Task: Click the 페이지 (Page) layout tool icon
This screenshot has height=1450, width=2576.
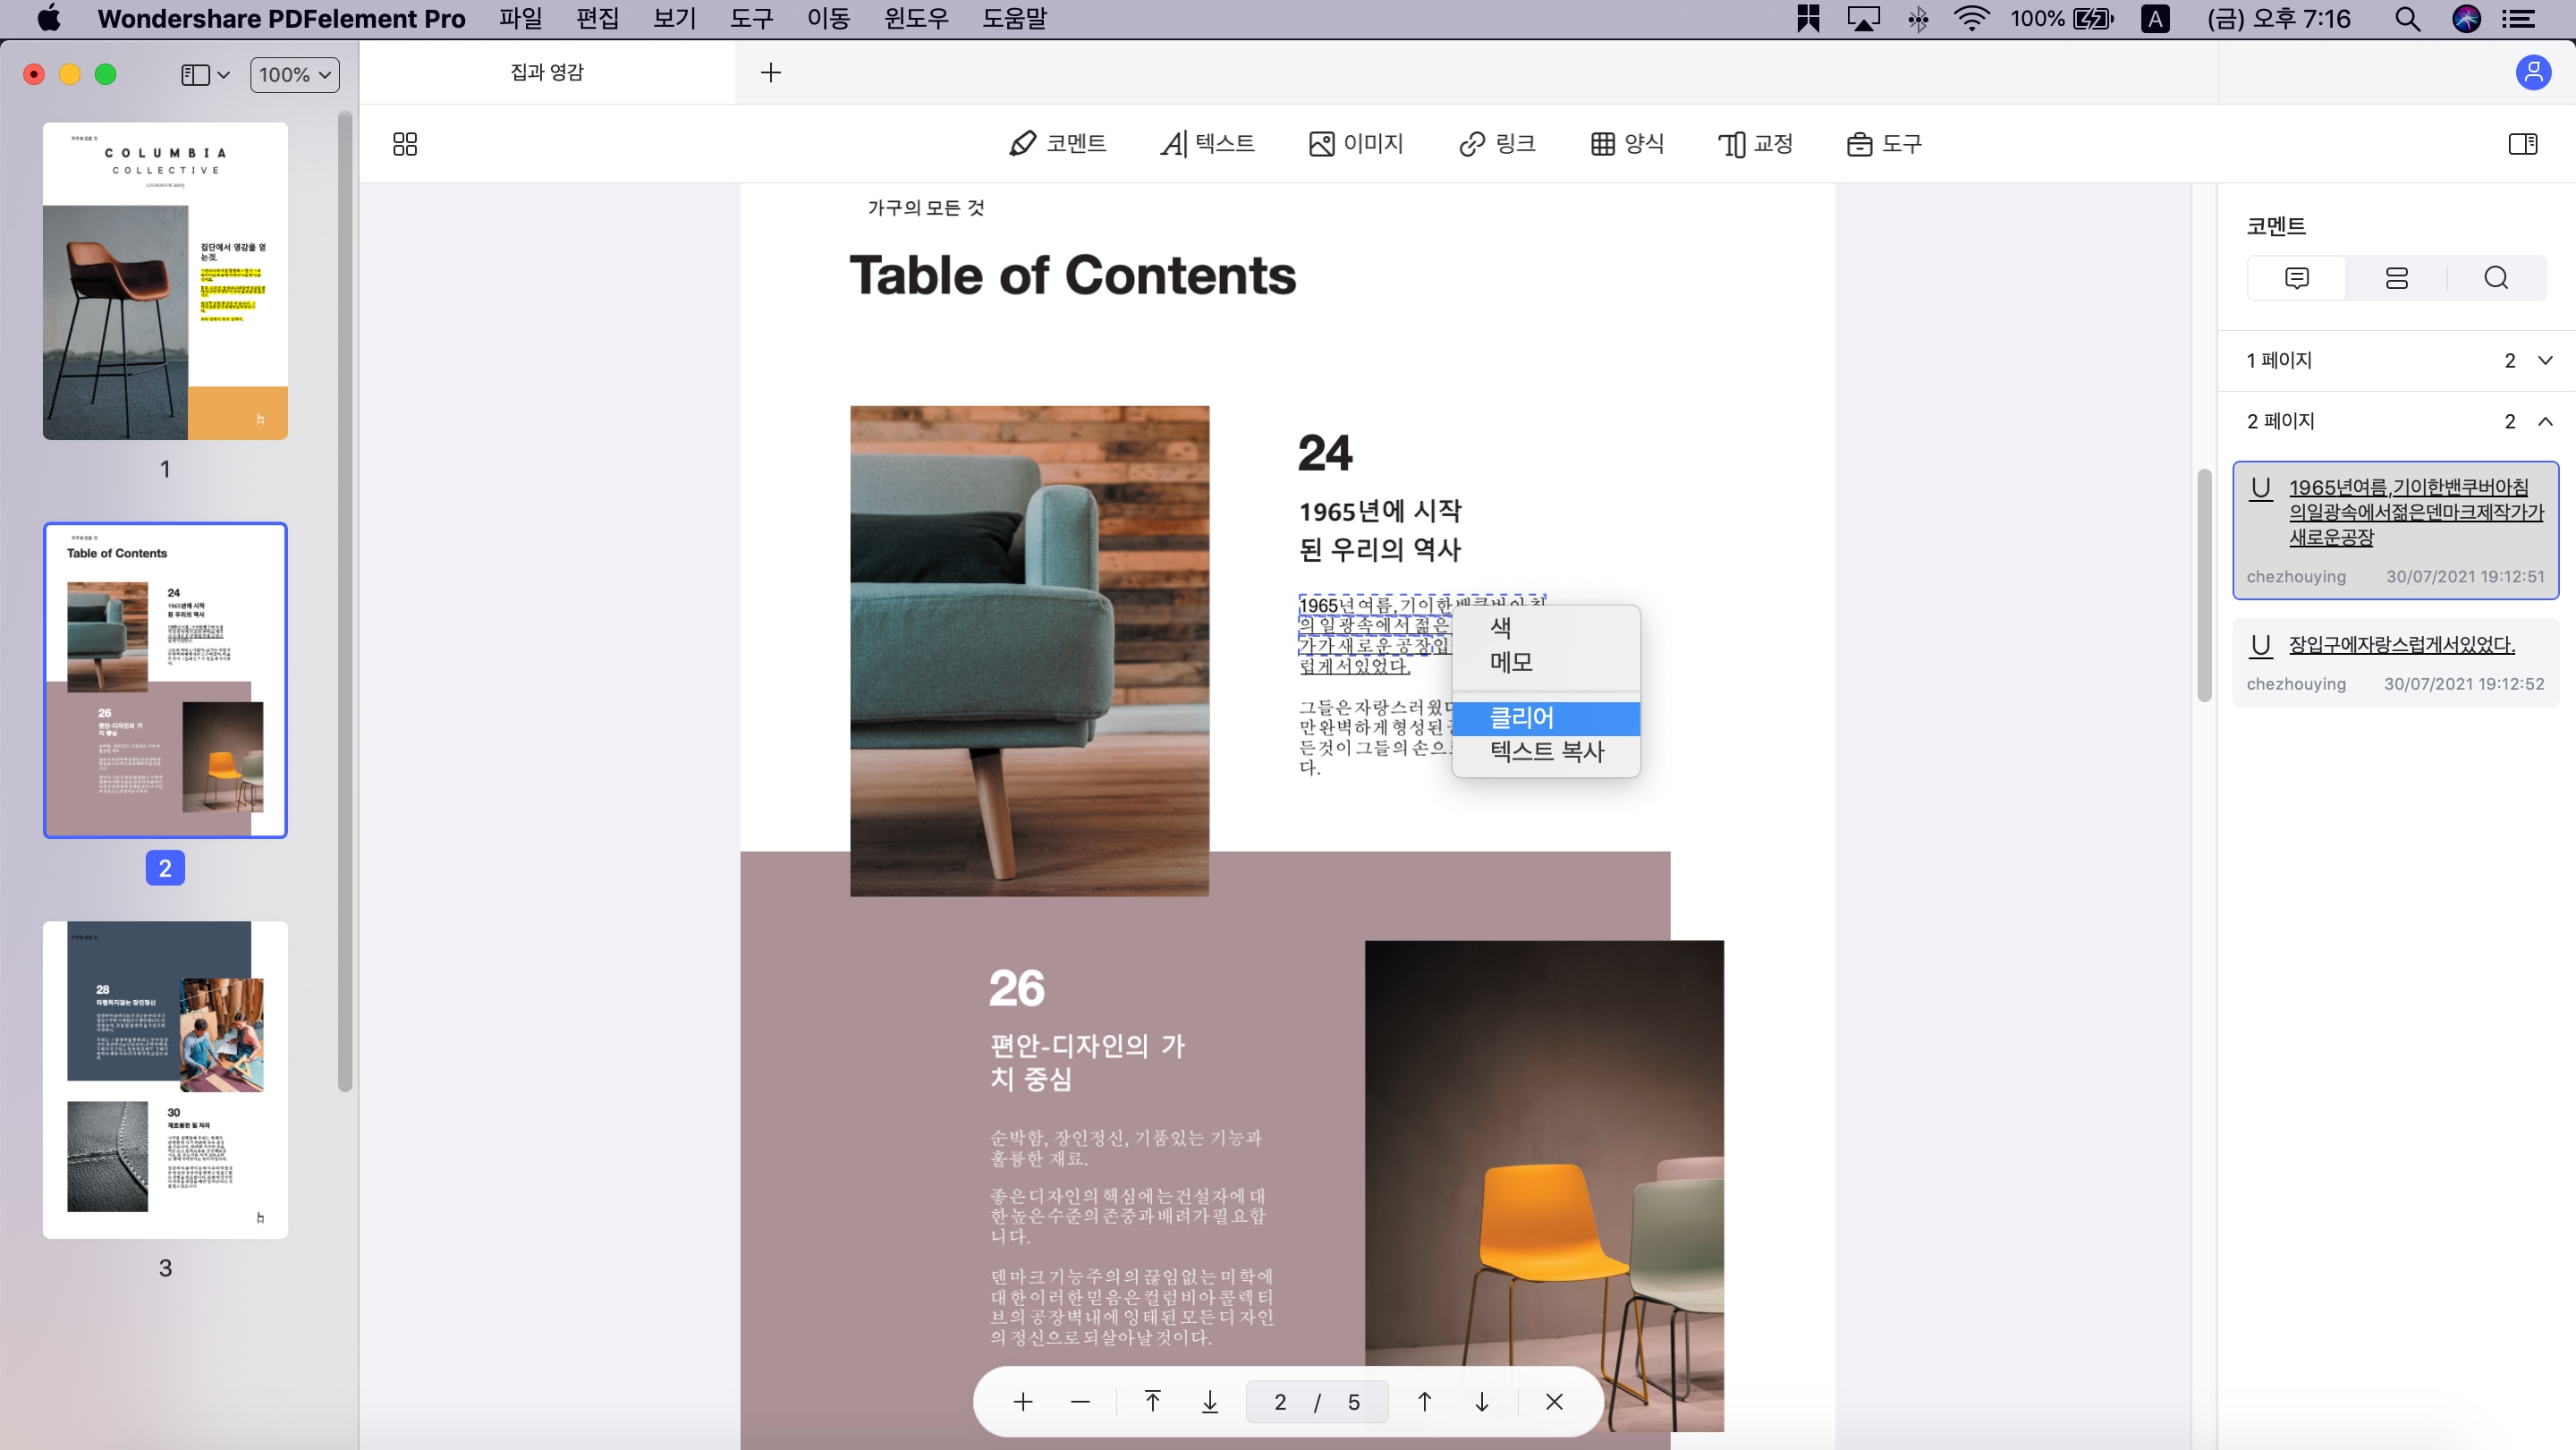Action: [405, 143]
